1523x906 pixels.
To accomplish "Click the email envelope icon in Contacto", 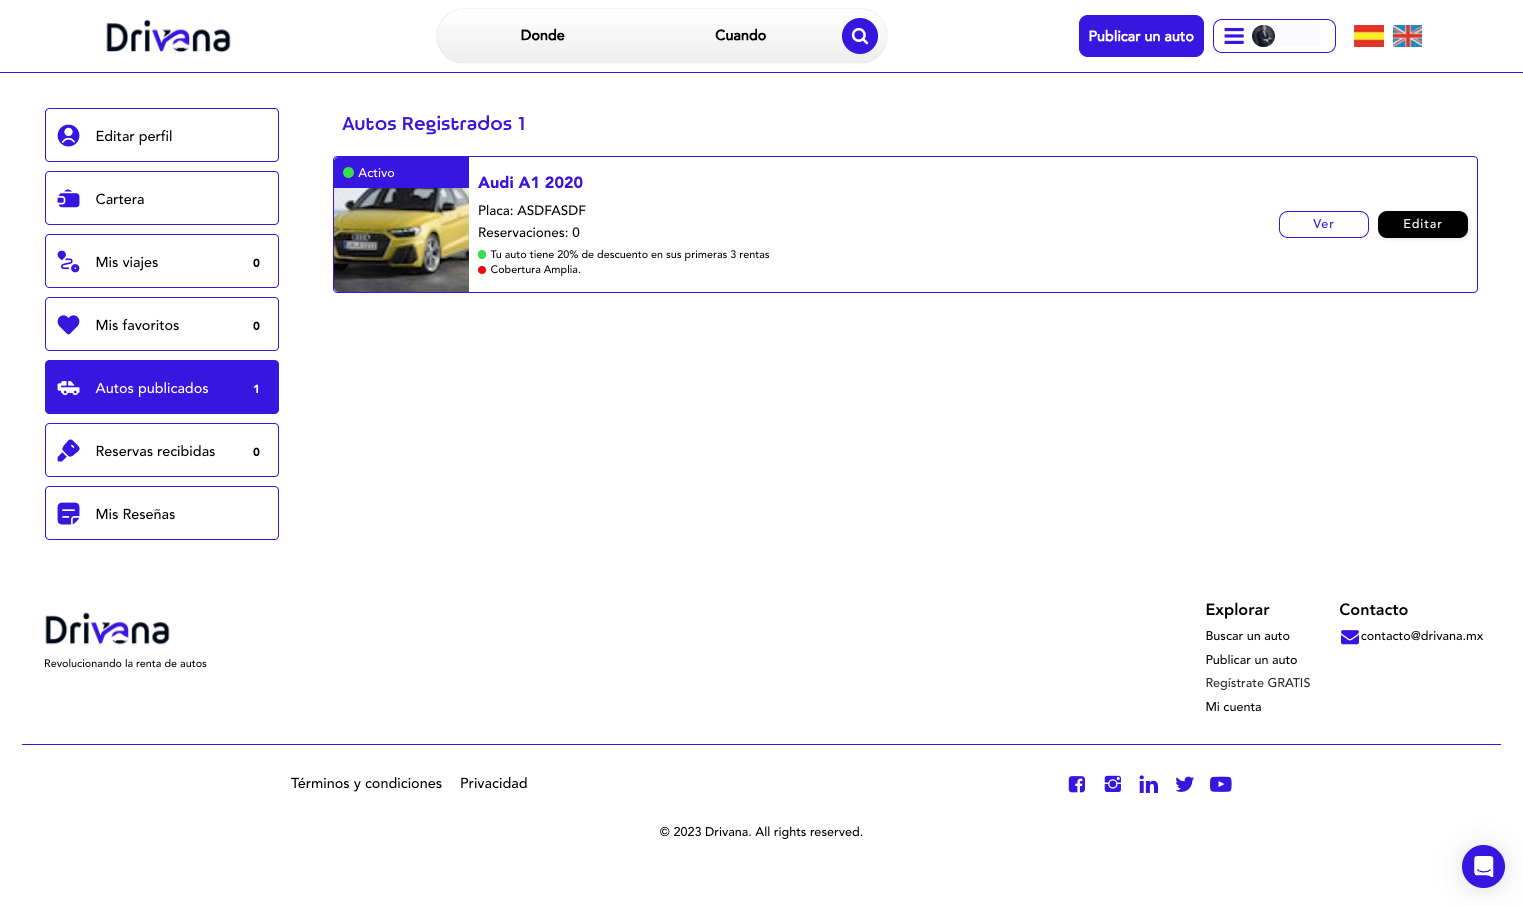I will [x=1349, y=637].
